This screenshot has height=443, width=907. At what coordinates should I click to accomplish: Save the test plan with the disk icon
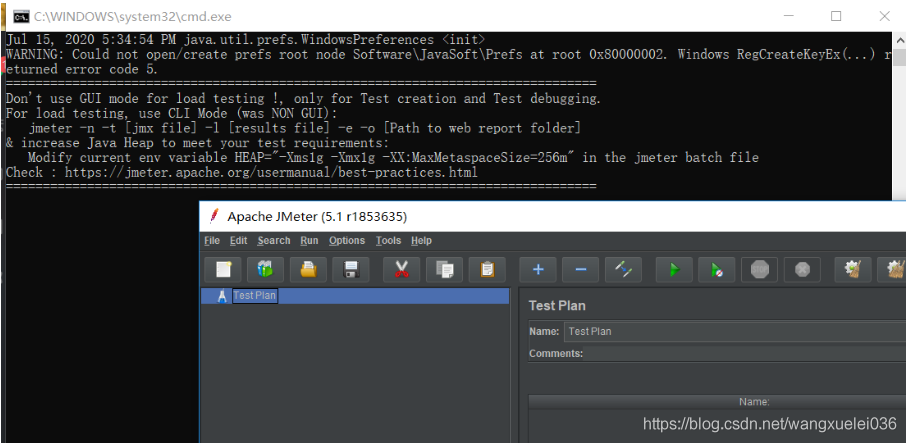[351, 269]
